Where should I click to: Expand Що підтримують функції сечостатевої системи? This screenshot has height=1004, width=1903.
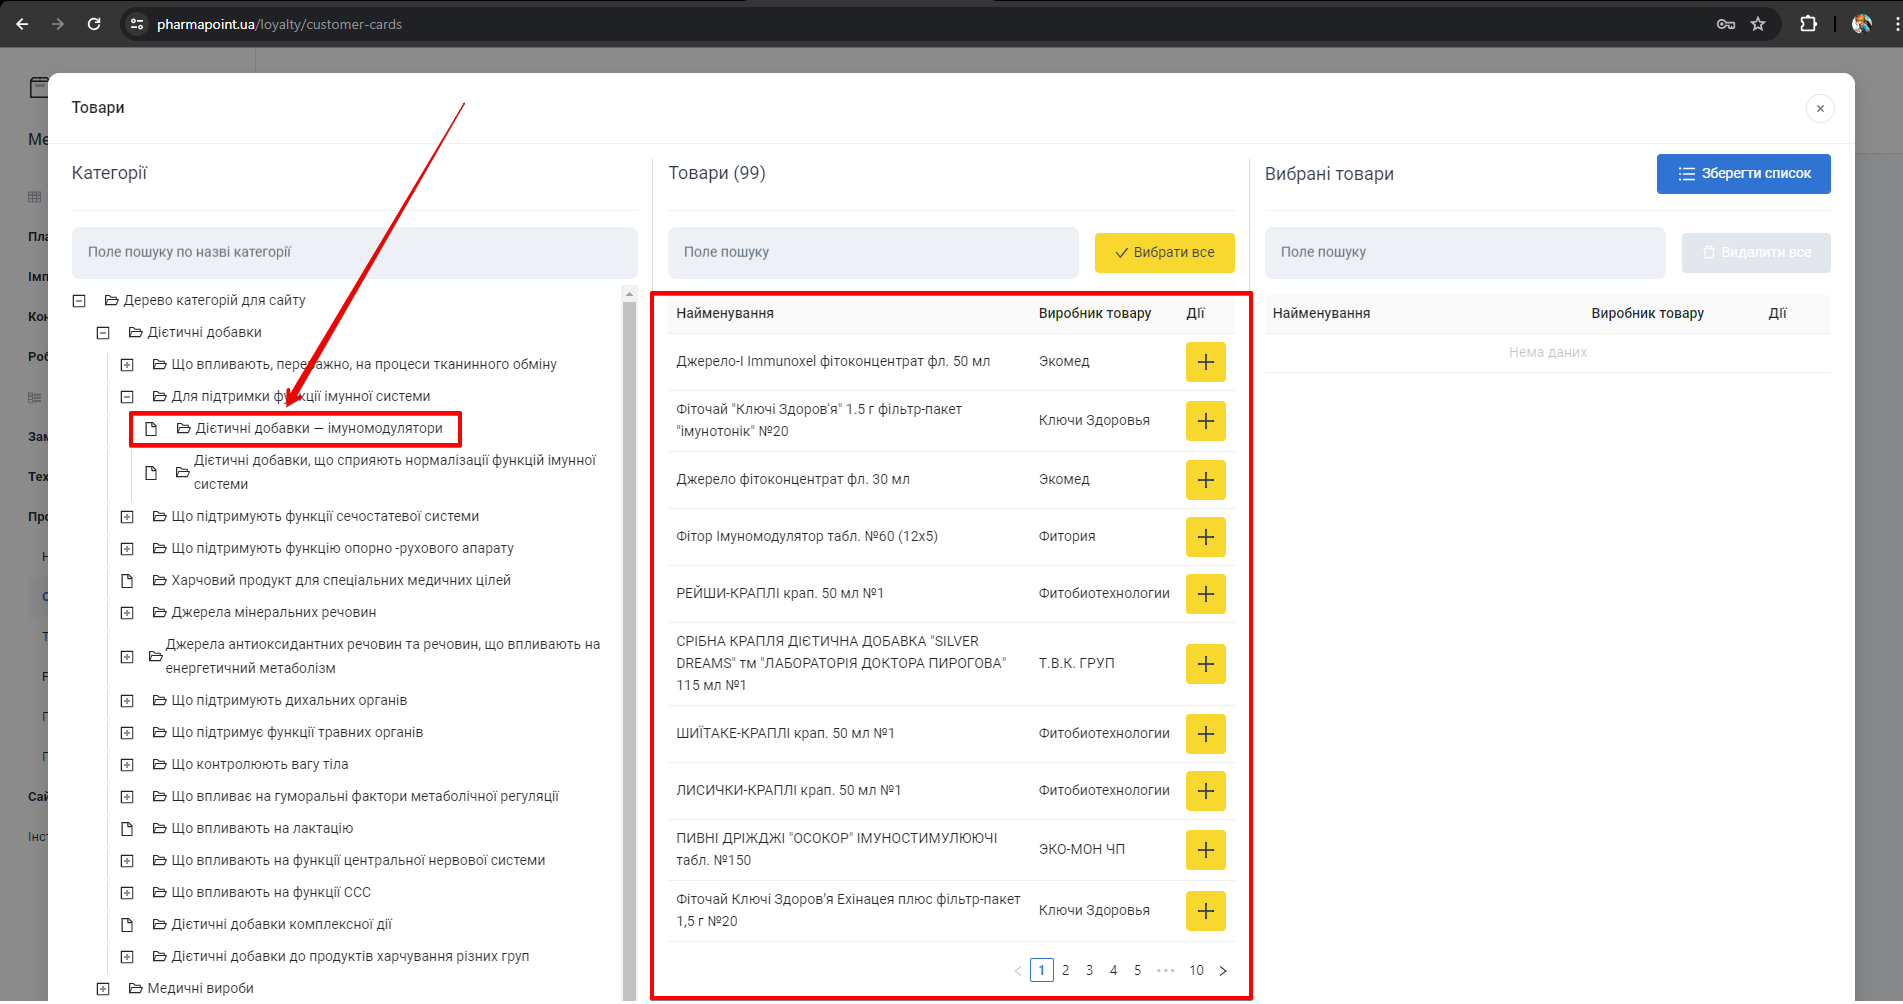click(127, 517)
